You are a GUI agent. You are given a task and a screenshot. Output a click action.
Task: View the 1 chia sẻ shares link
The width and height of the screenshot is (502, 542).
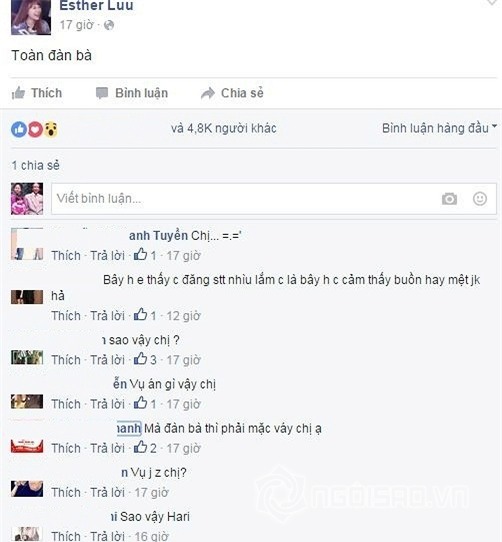click(36, 165)
